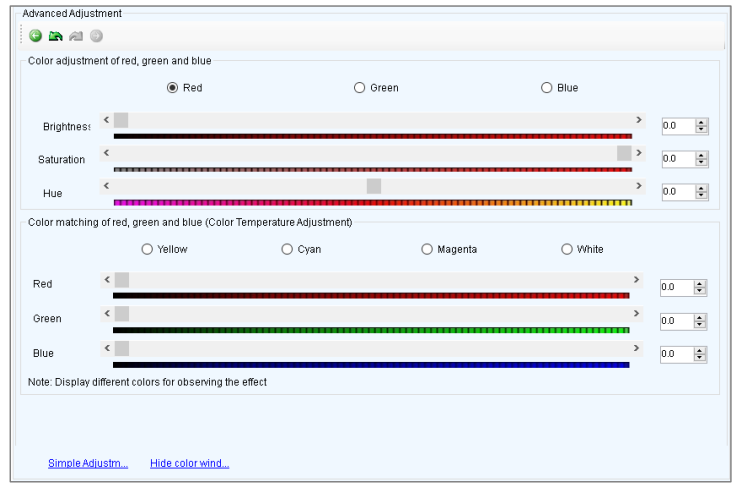Click the Brightness slider right arrow

[x=639, y=120]
